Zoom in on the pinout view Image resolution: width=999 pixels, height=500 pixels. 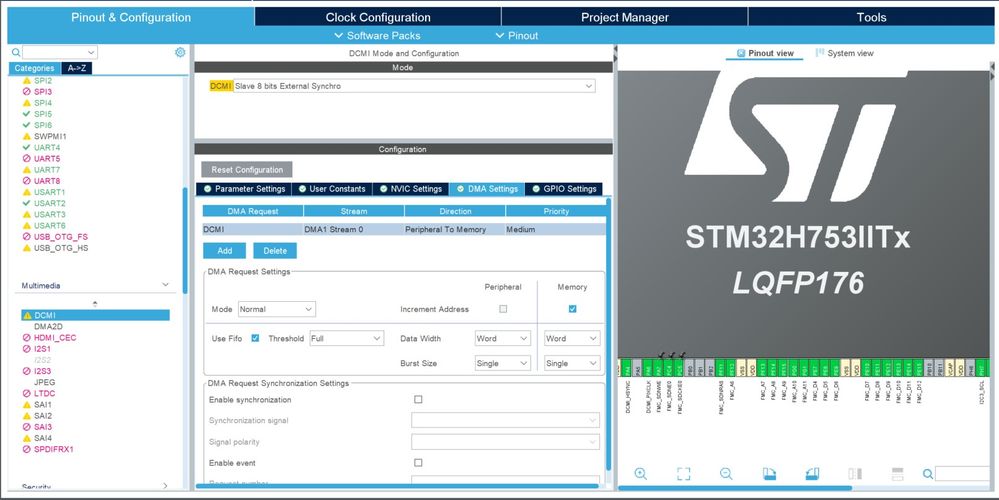click(641, 473)
